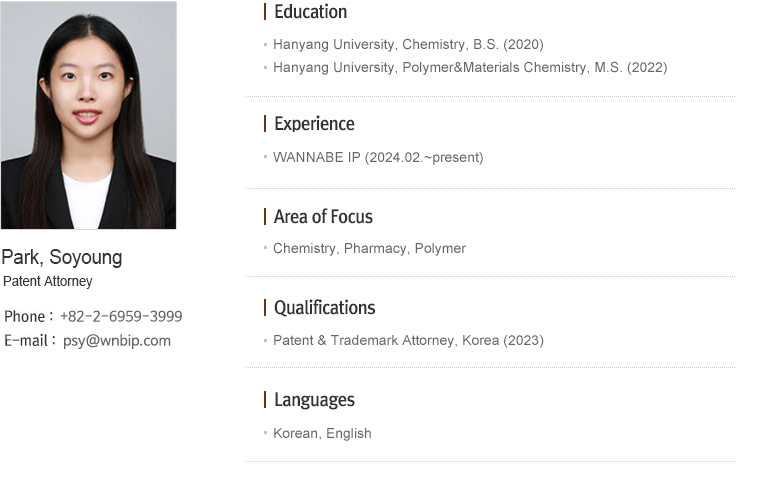
Task: Select the name Park, Soyoung
Action: pos(62,257)
